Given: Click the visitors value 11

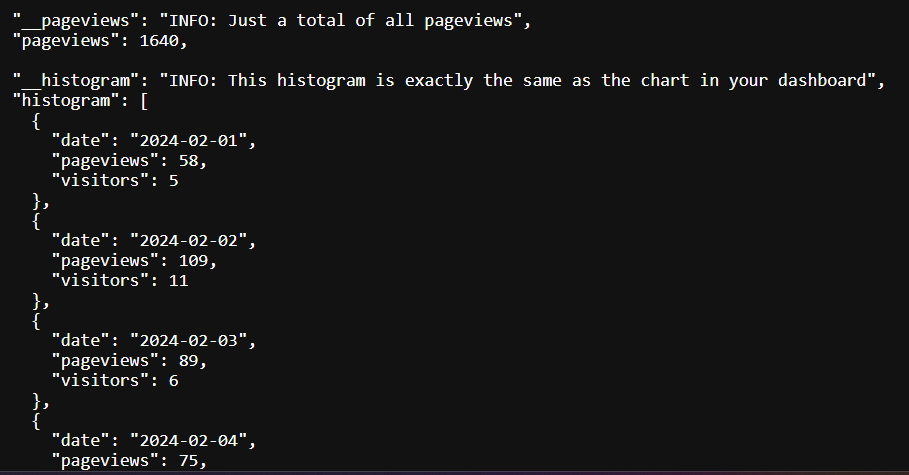Looking at the screenshot, I should [x=179, y=281].
